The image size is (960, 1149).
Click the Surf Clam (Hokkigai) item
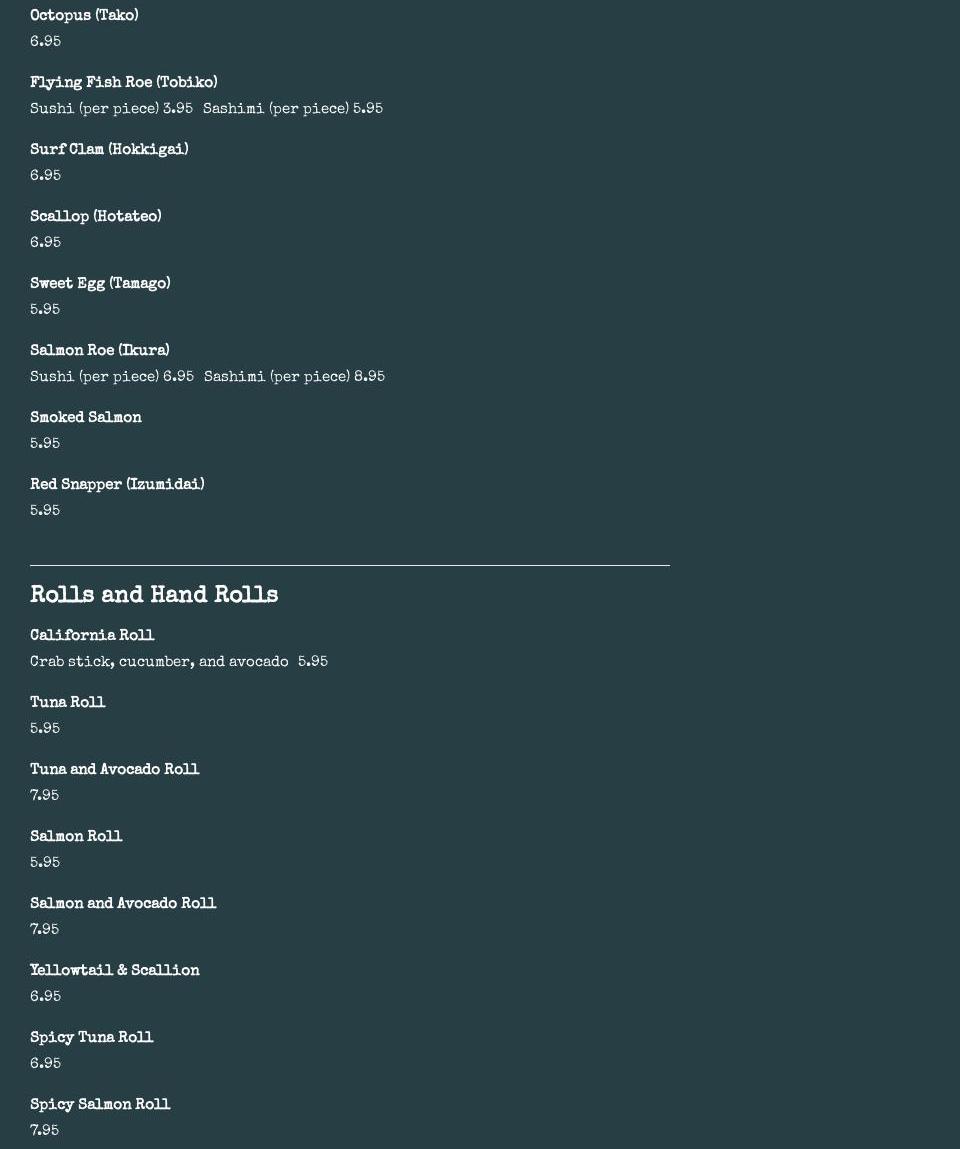109,150
